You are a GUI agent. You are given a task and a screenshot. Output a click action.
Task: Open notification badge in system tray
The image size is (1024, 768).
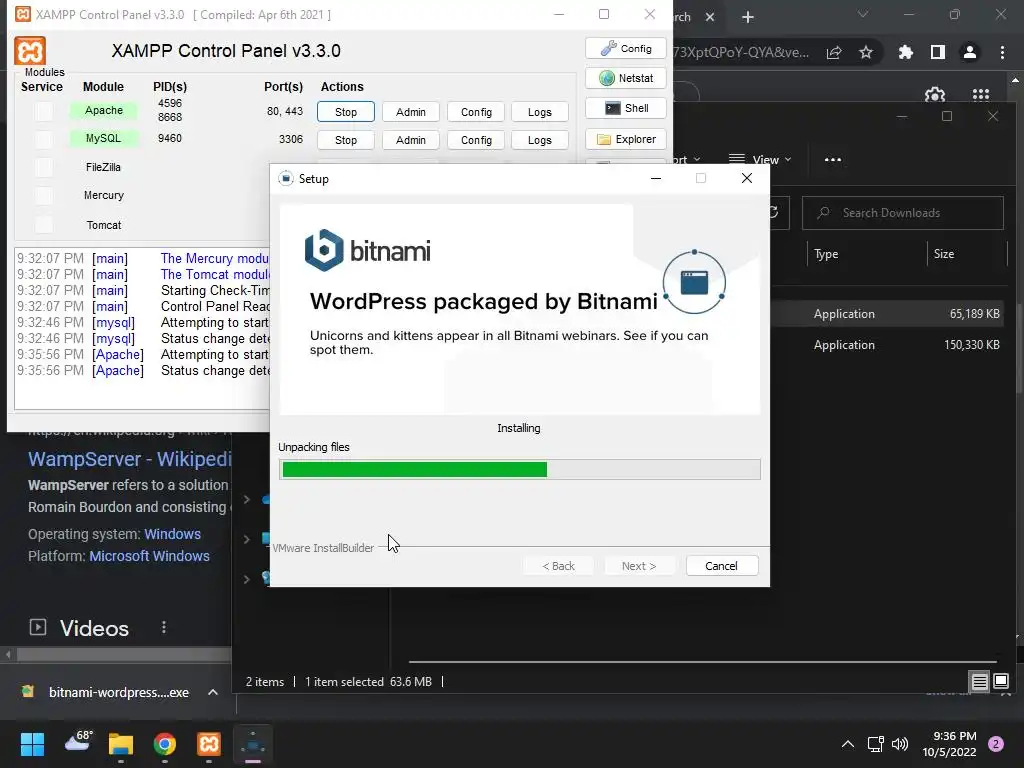pos(996,744)
